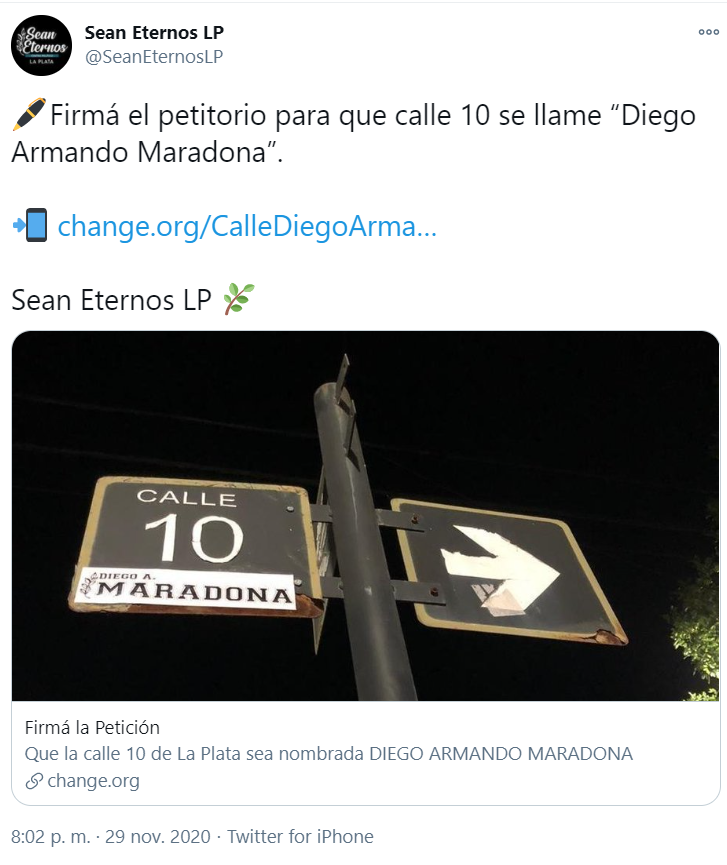This screenshot has height=865, width=727.
Task: Click the Maradona sticker on the sign photo
Action: click(185, 589)
